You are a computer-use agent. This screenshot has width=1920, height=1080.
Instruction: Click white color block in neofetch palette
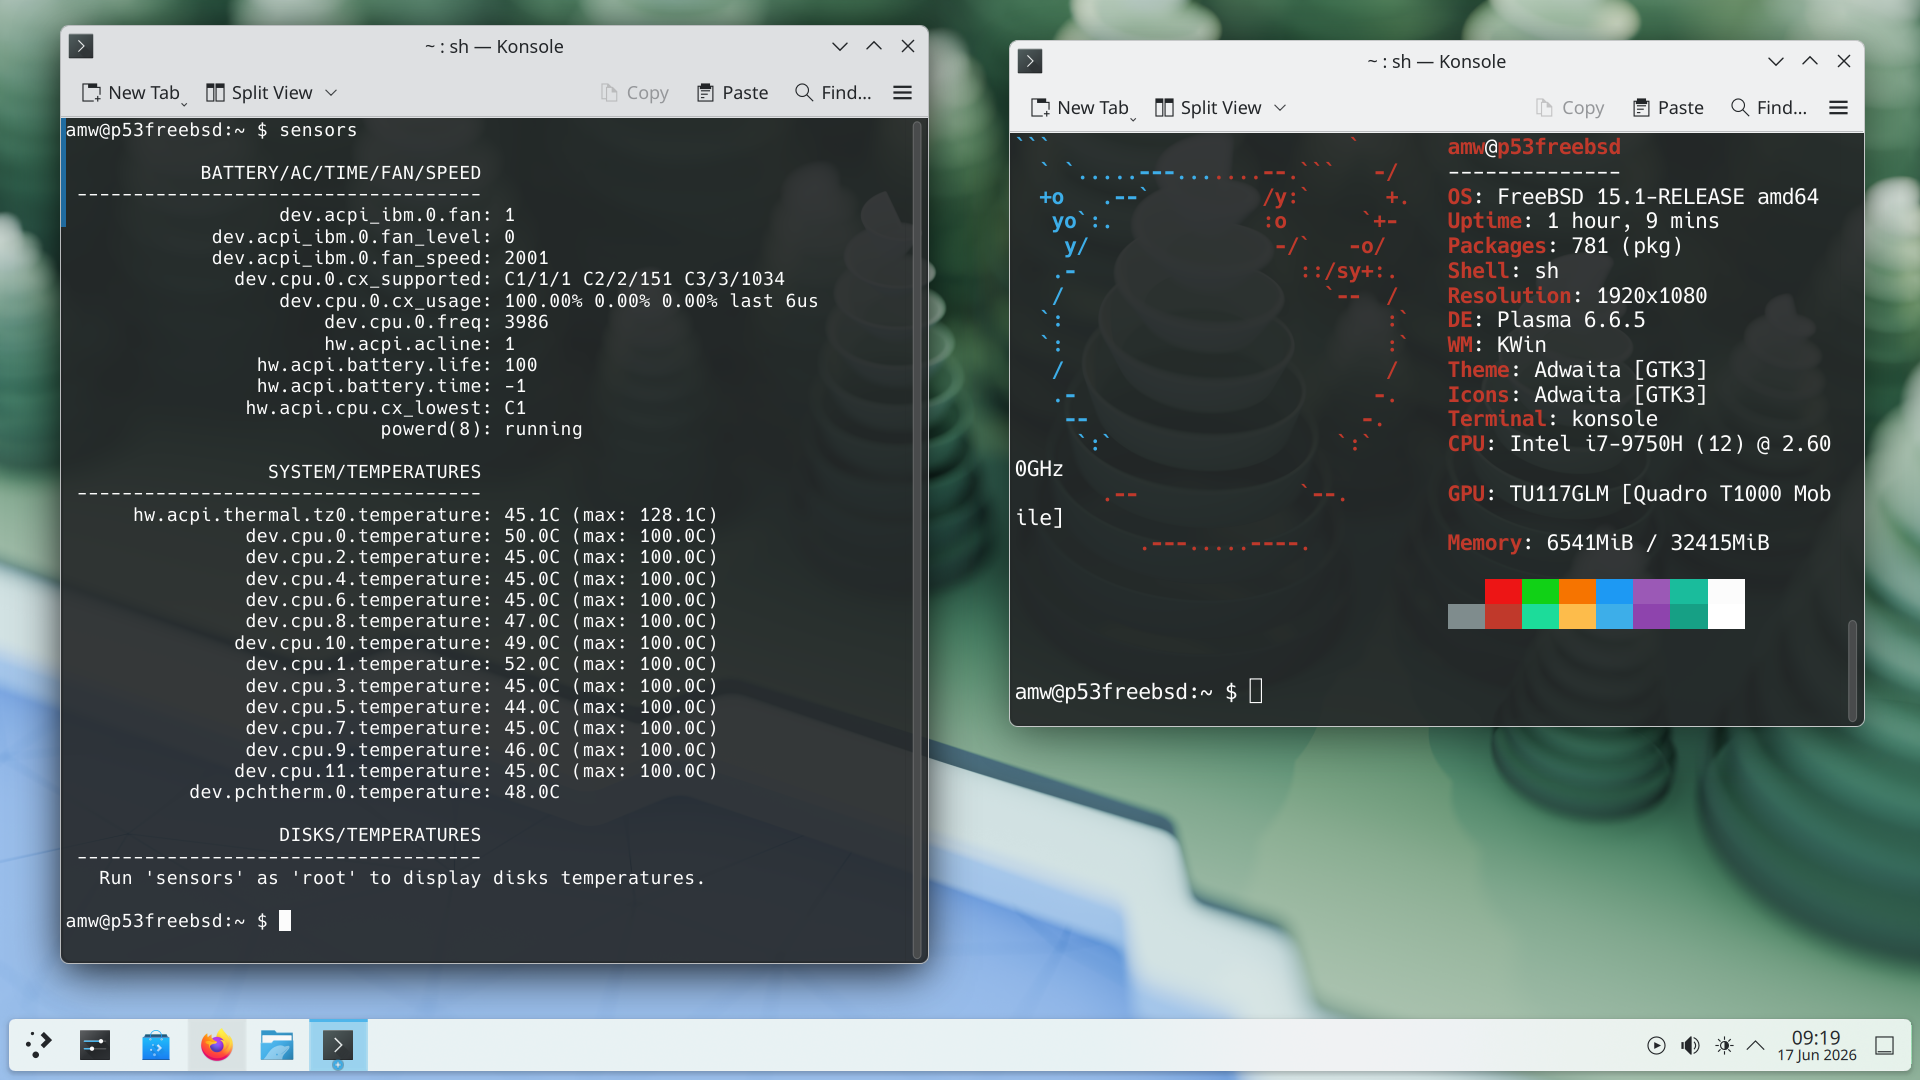(x=1726, y=604)
